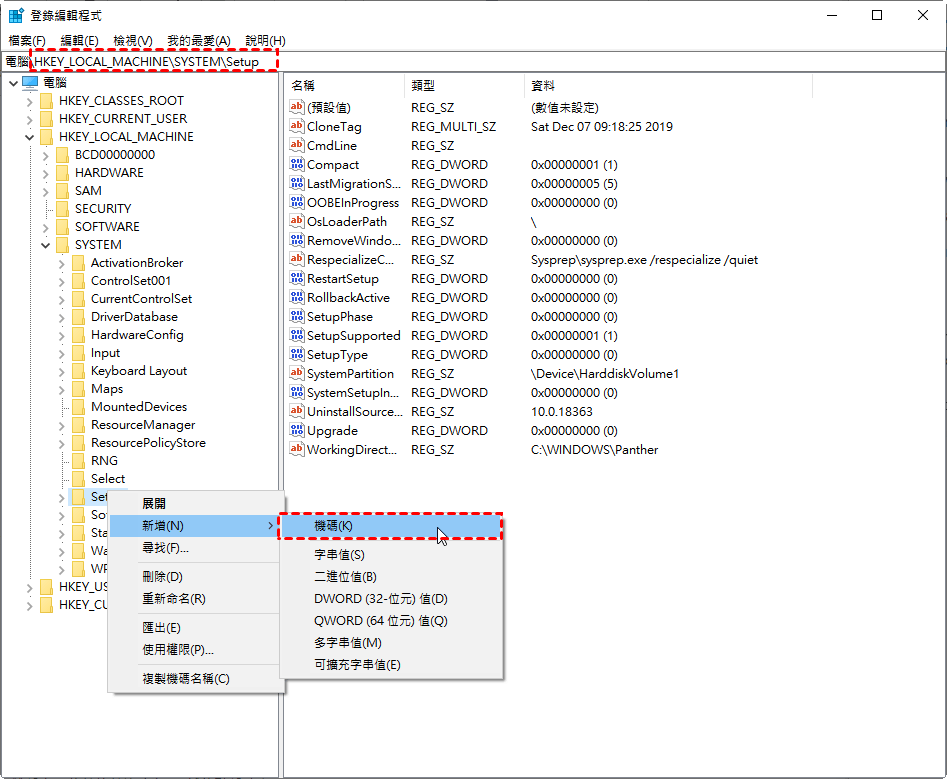Click the Registry Editor app icon in title bar
This screenshot has width=947, height=779.
pos(16,15)
